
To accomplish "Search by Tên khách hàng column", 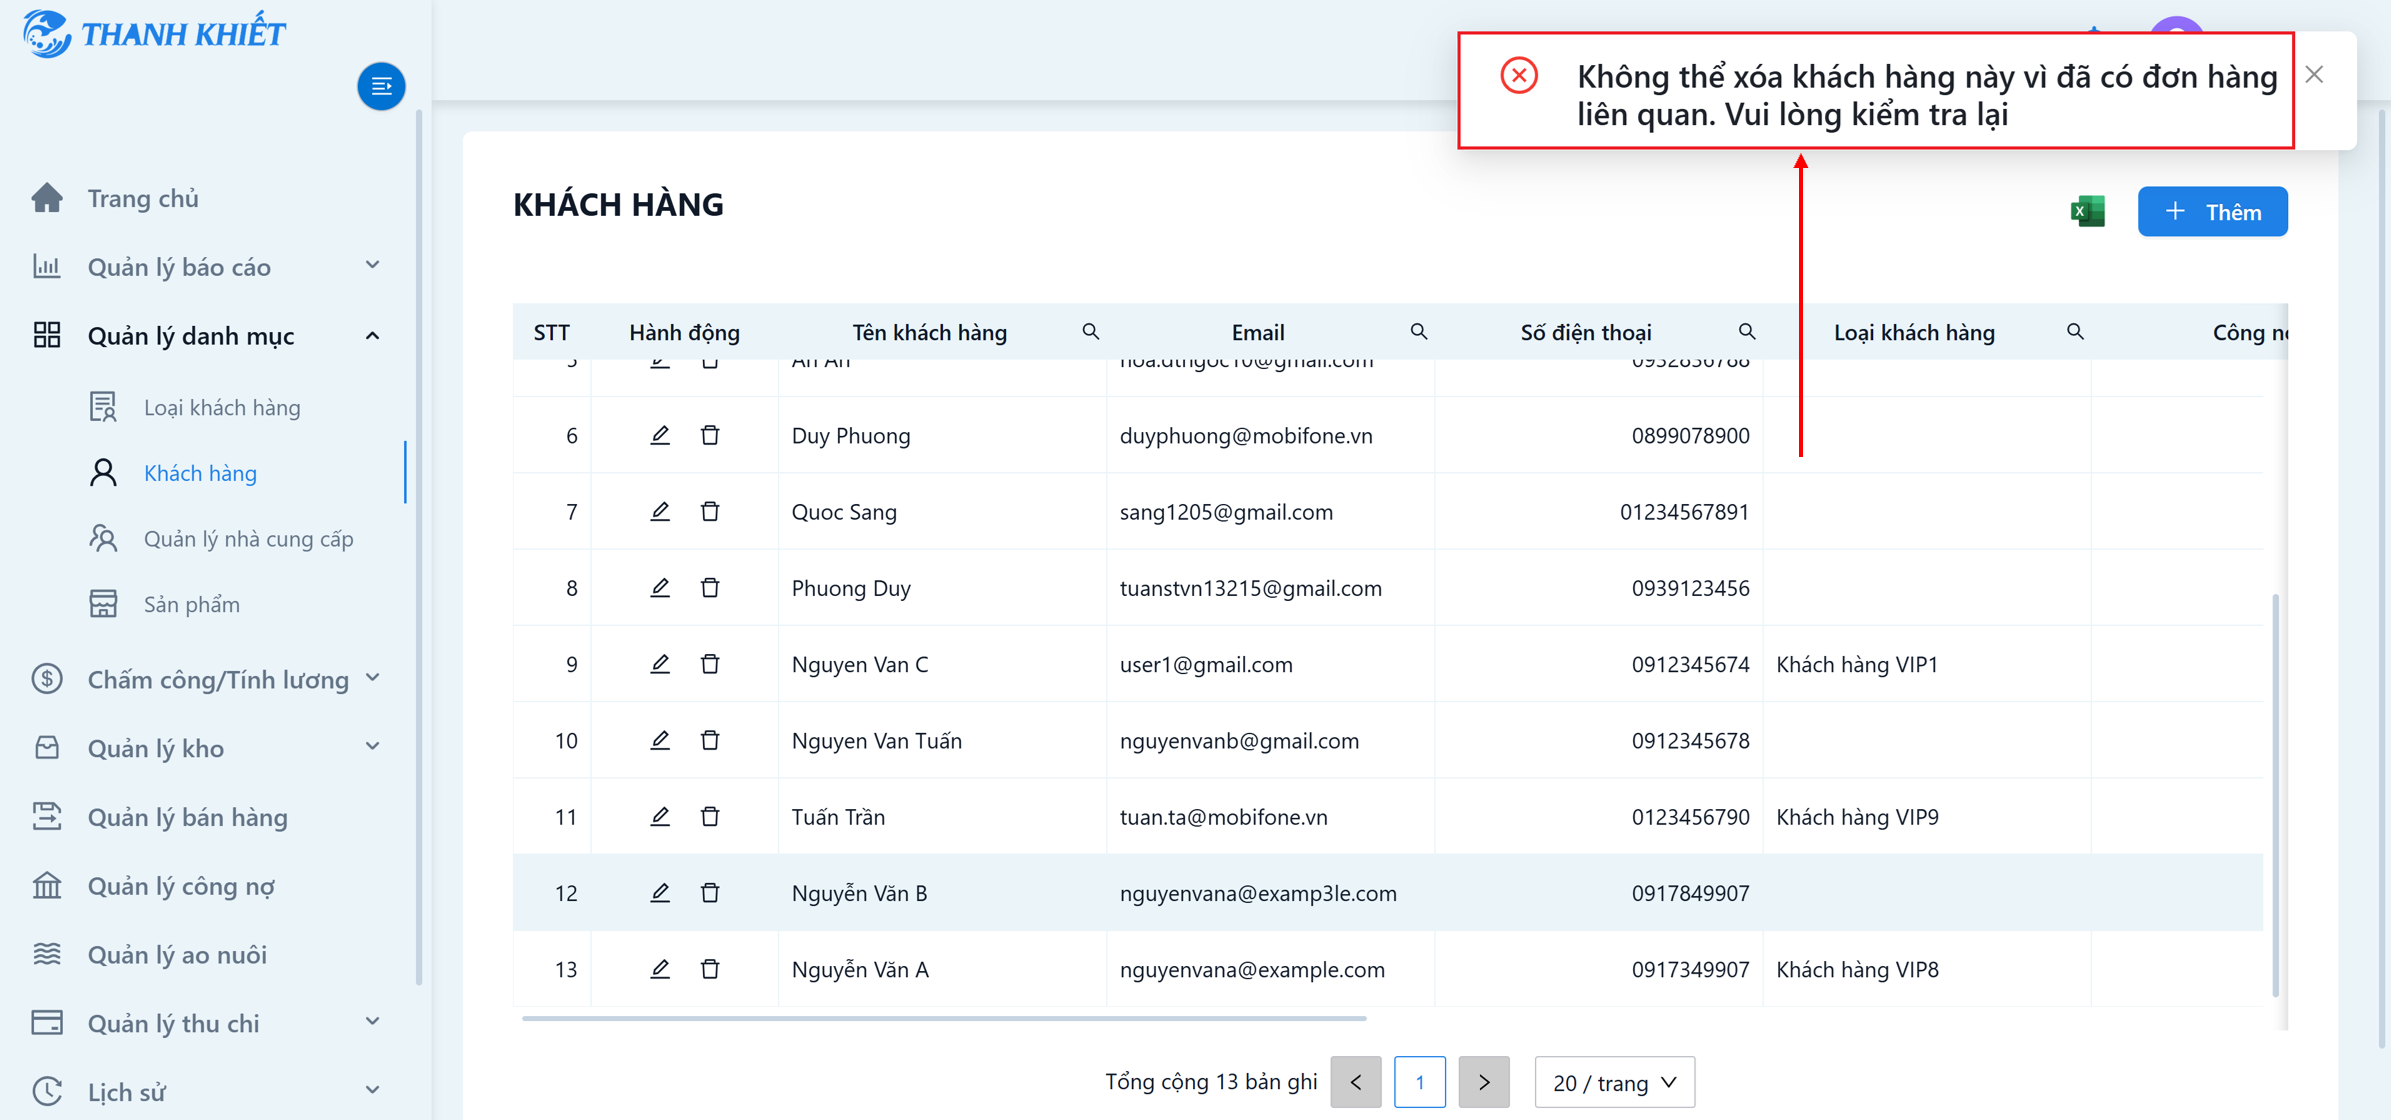I will [x=1091, y=331].
